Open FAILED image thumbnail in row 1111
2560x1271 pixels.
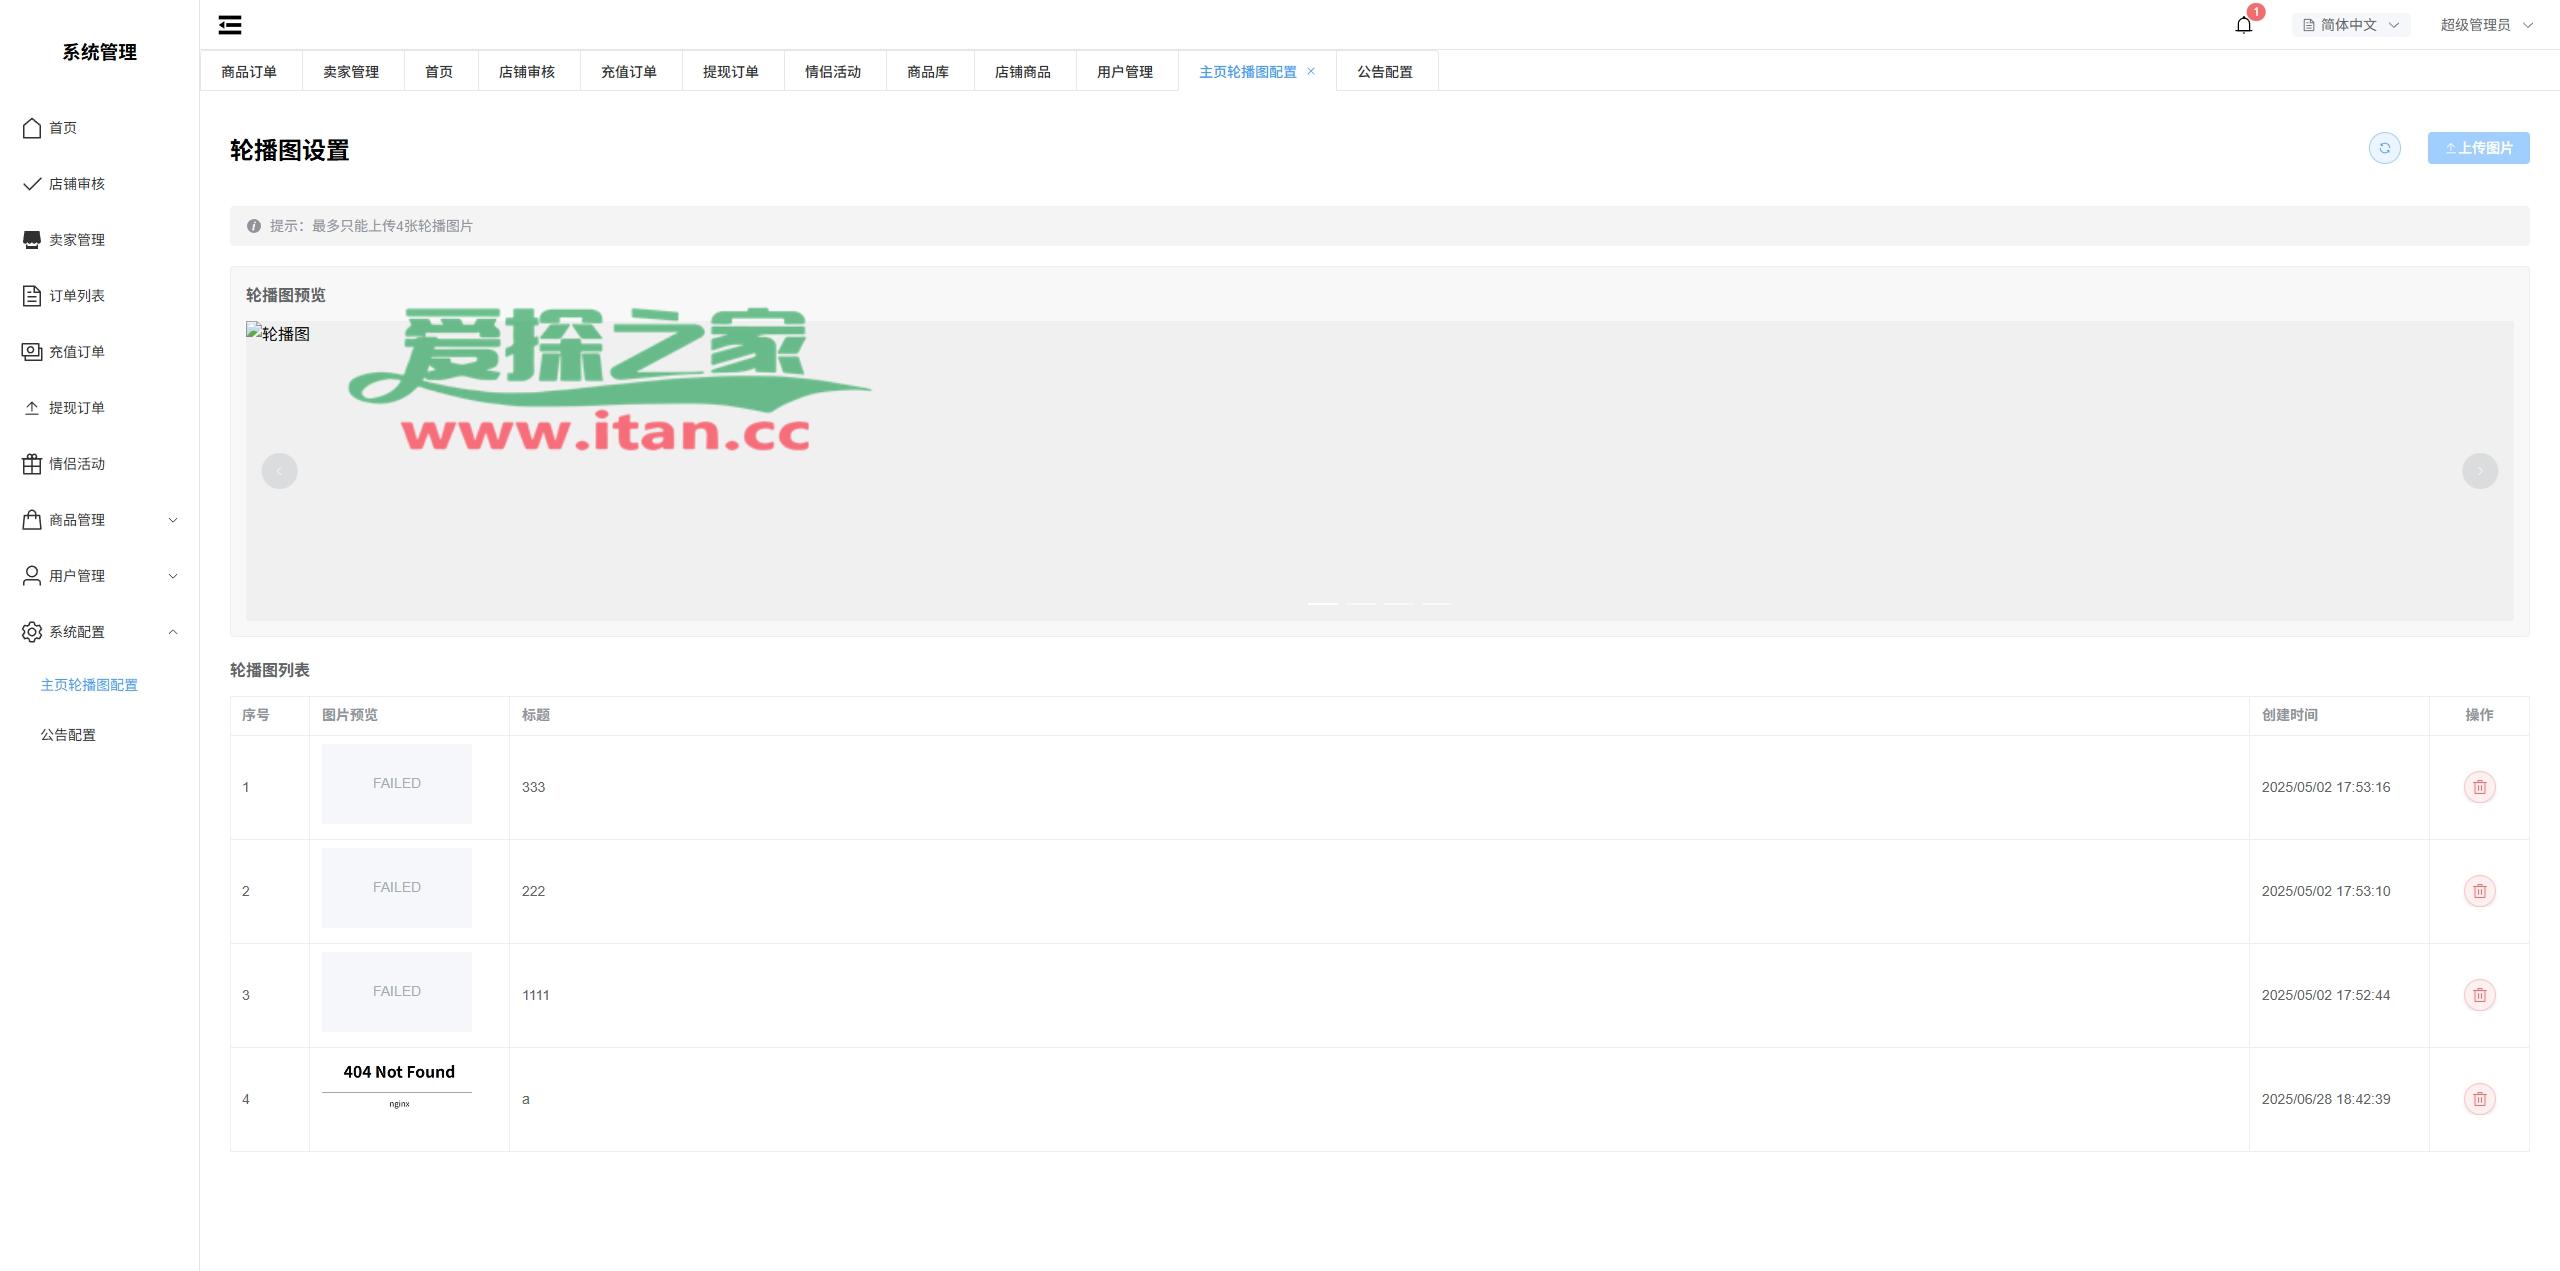[397, 992]
